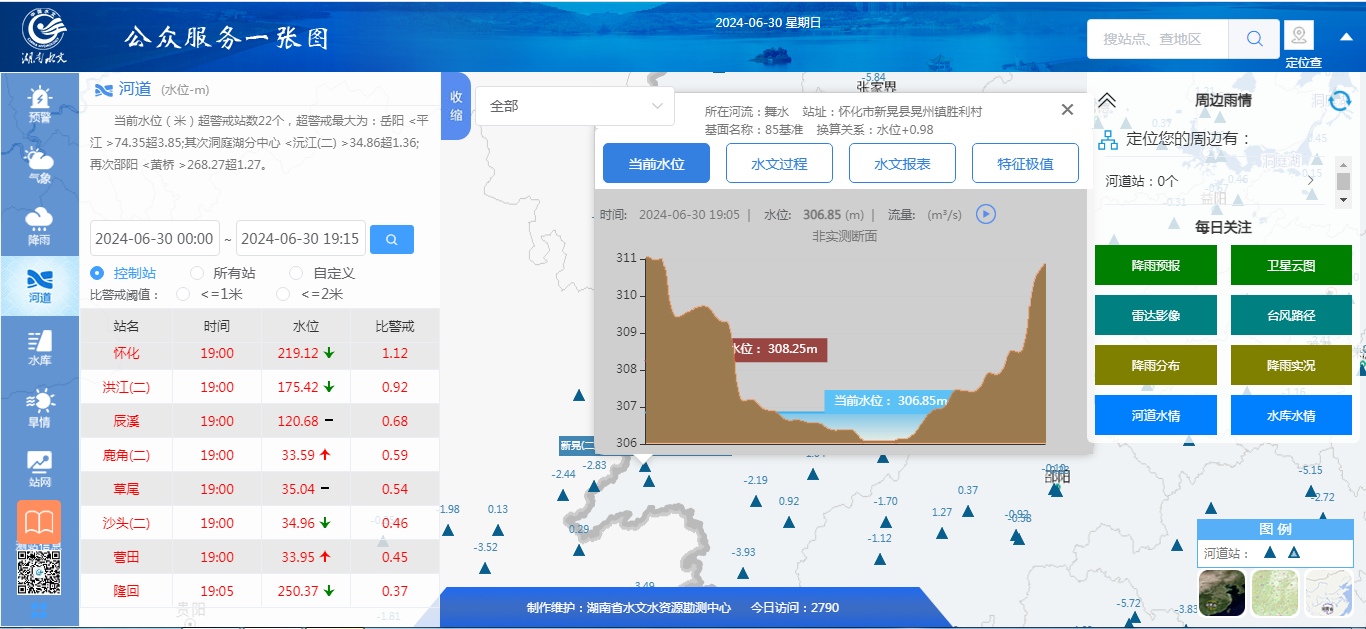
Task: Open the 降雨实况 button
Action: point(1291,365)
